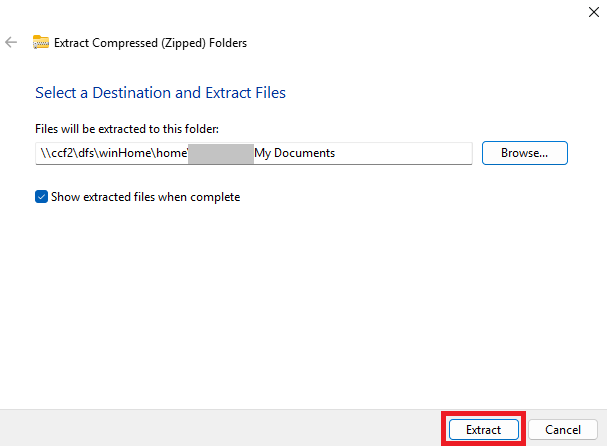Open the Browse... folder picker
The height and width of the screenshot is (446, 607).
click(524, 153)
